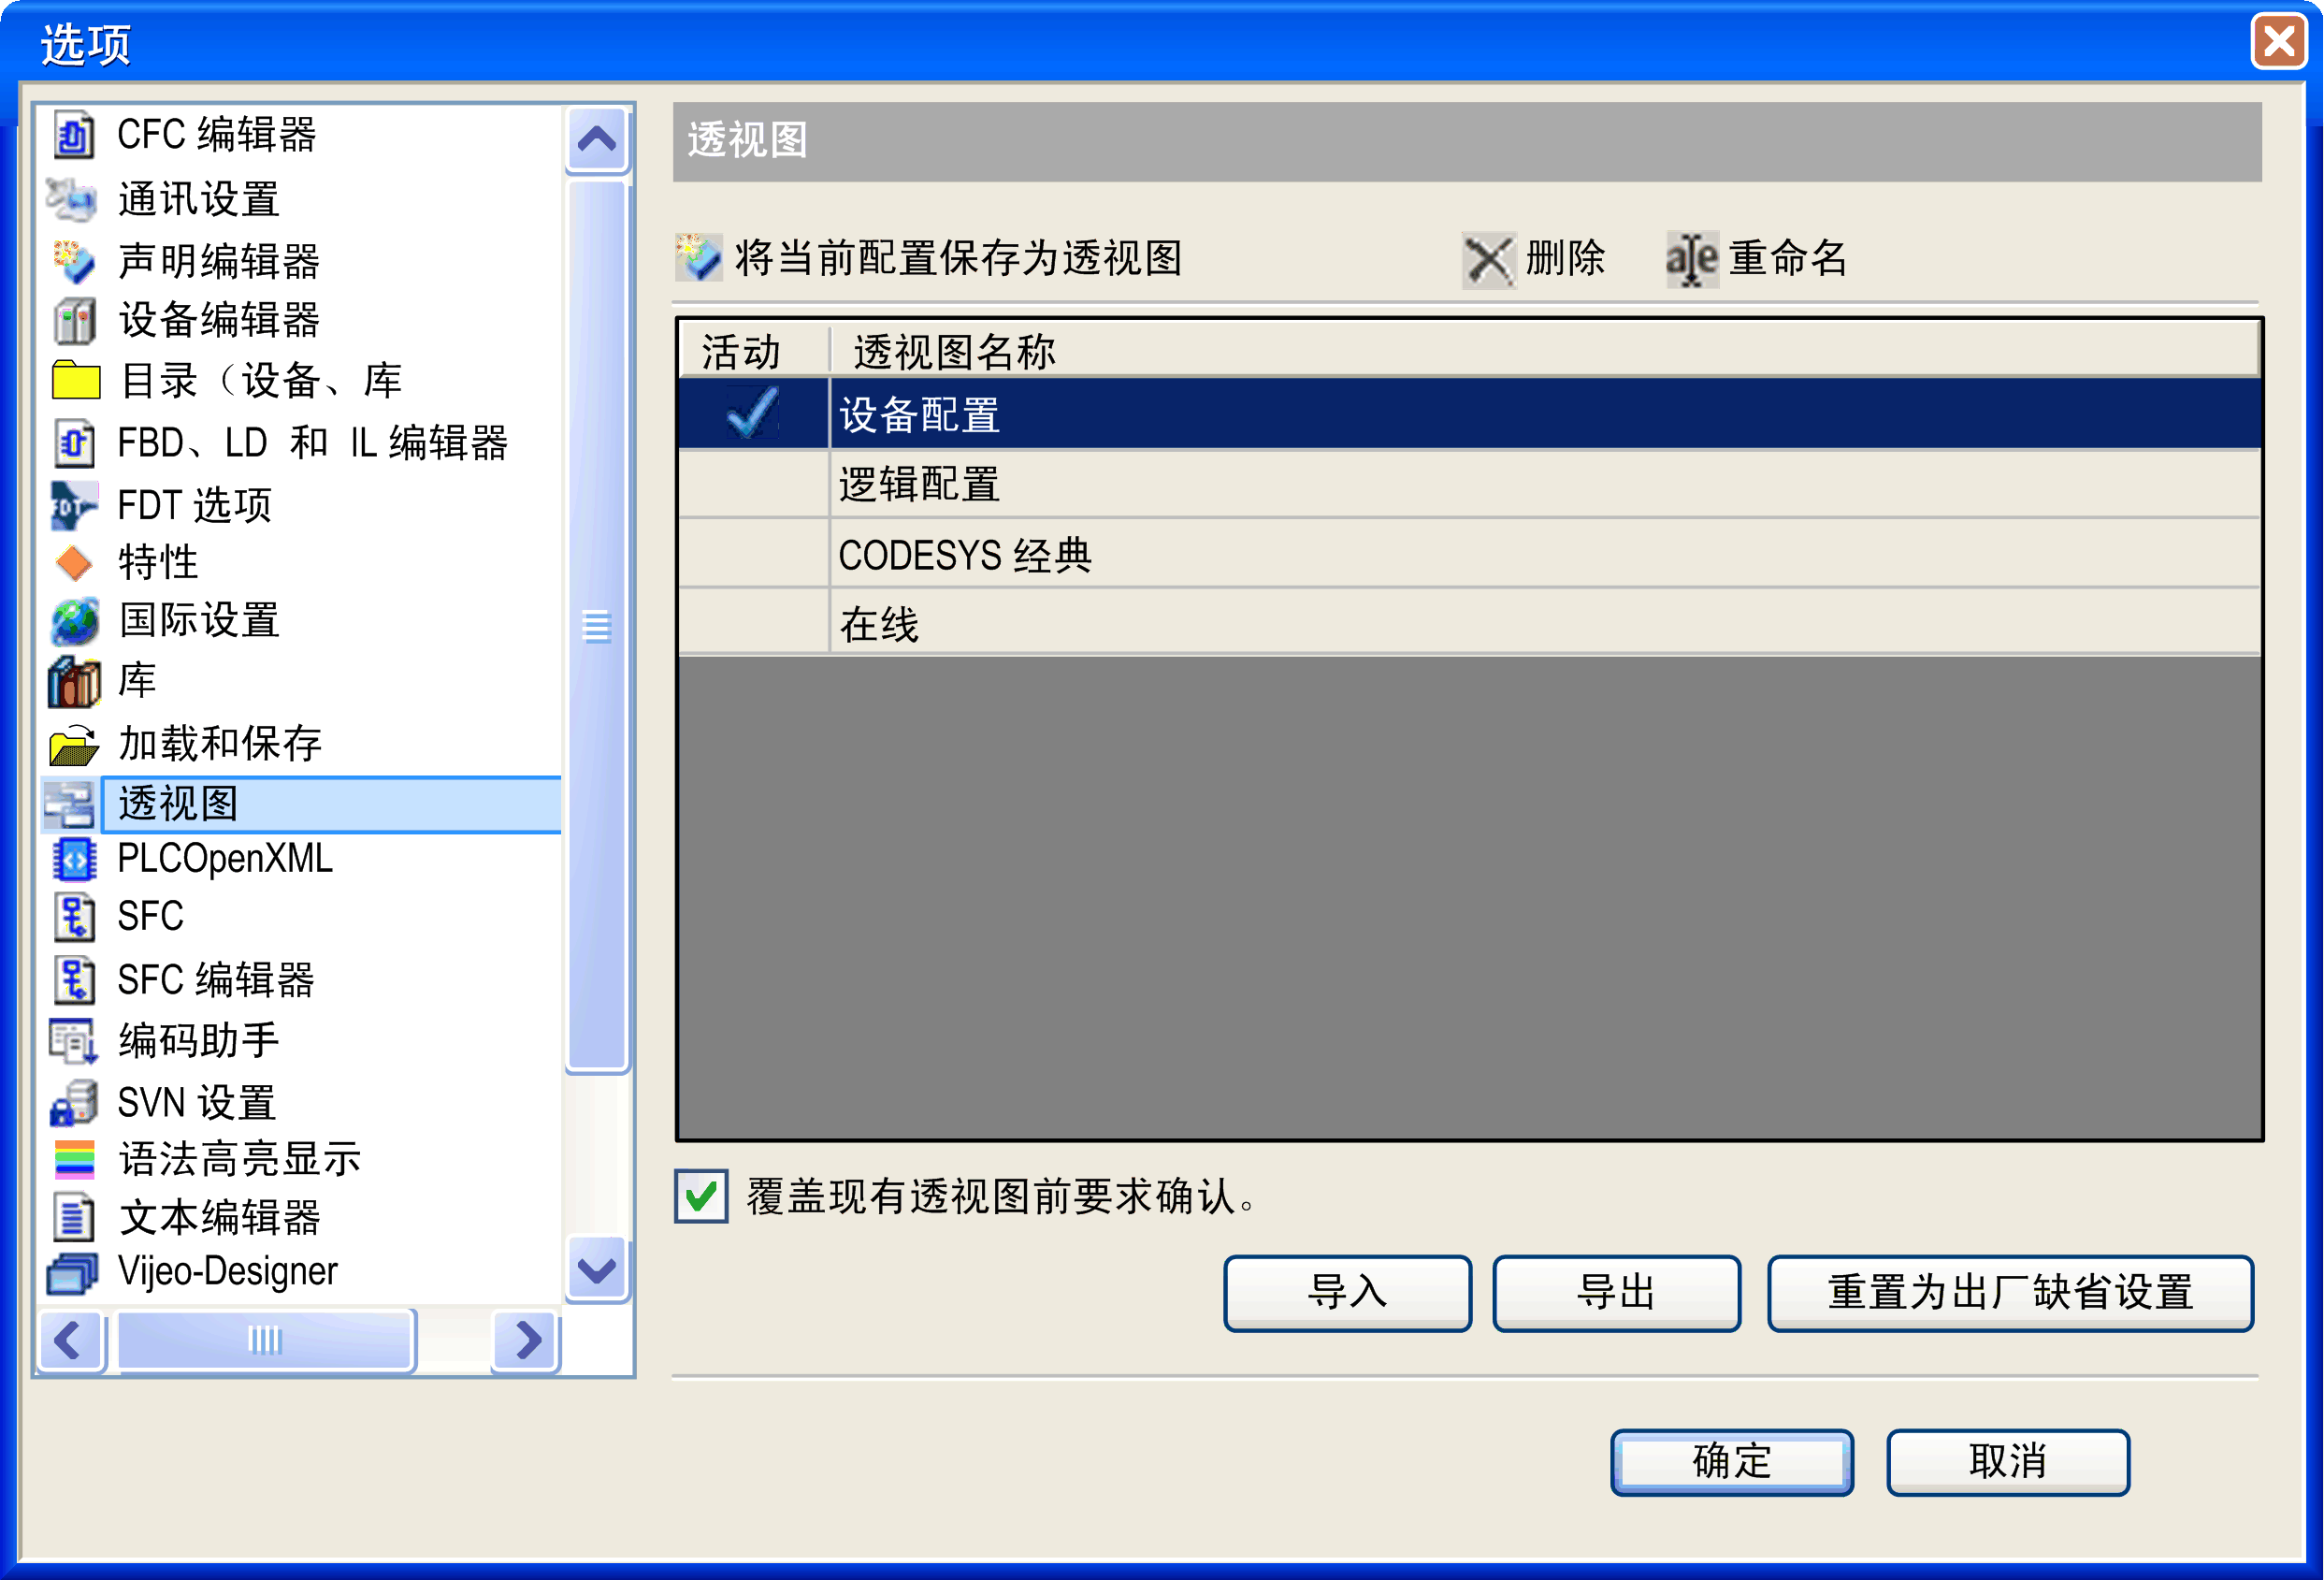
Task: Toggle 覆盖现有透视图前要求确认 checkbox
Action: [x=701, y=1196]
